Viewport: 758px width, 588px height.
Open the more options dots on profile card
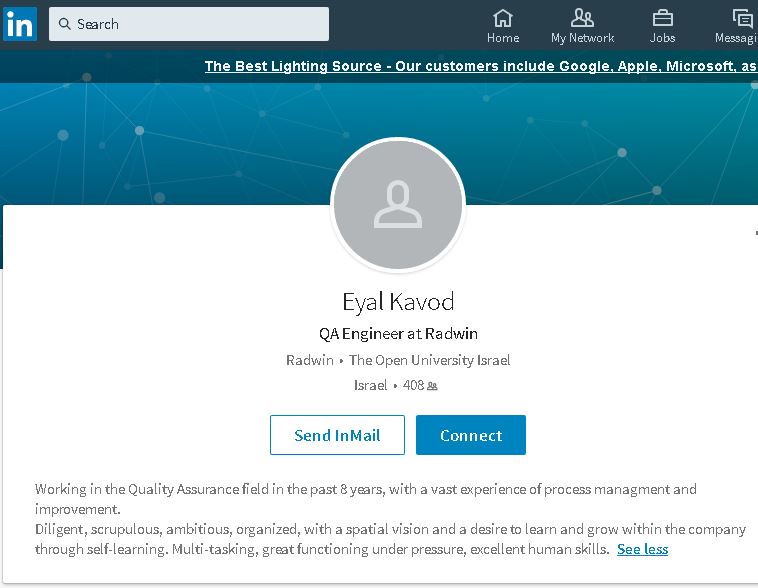[754, 232]
